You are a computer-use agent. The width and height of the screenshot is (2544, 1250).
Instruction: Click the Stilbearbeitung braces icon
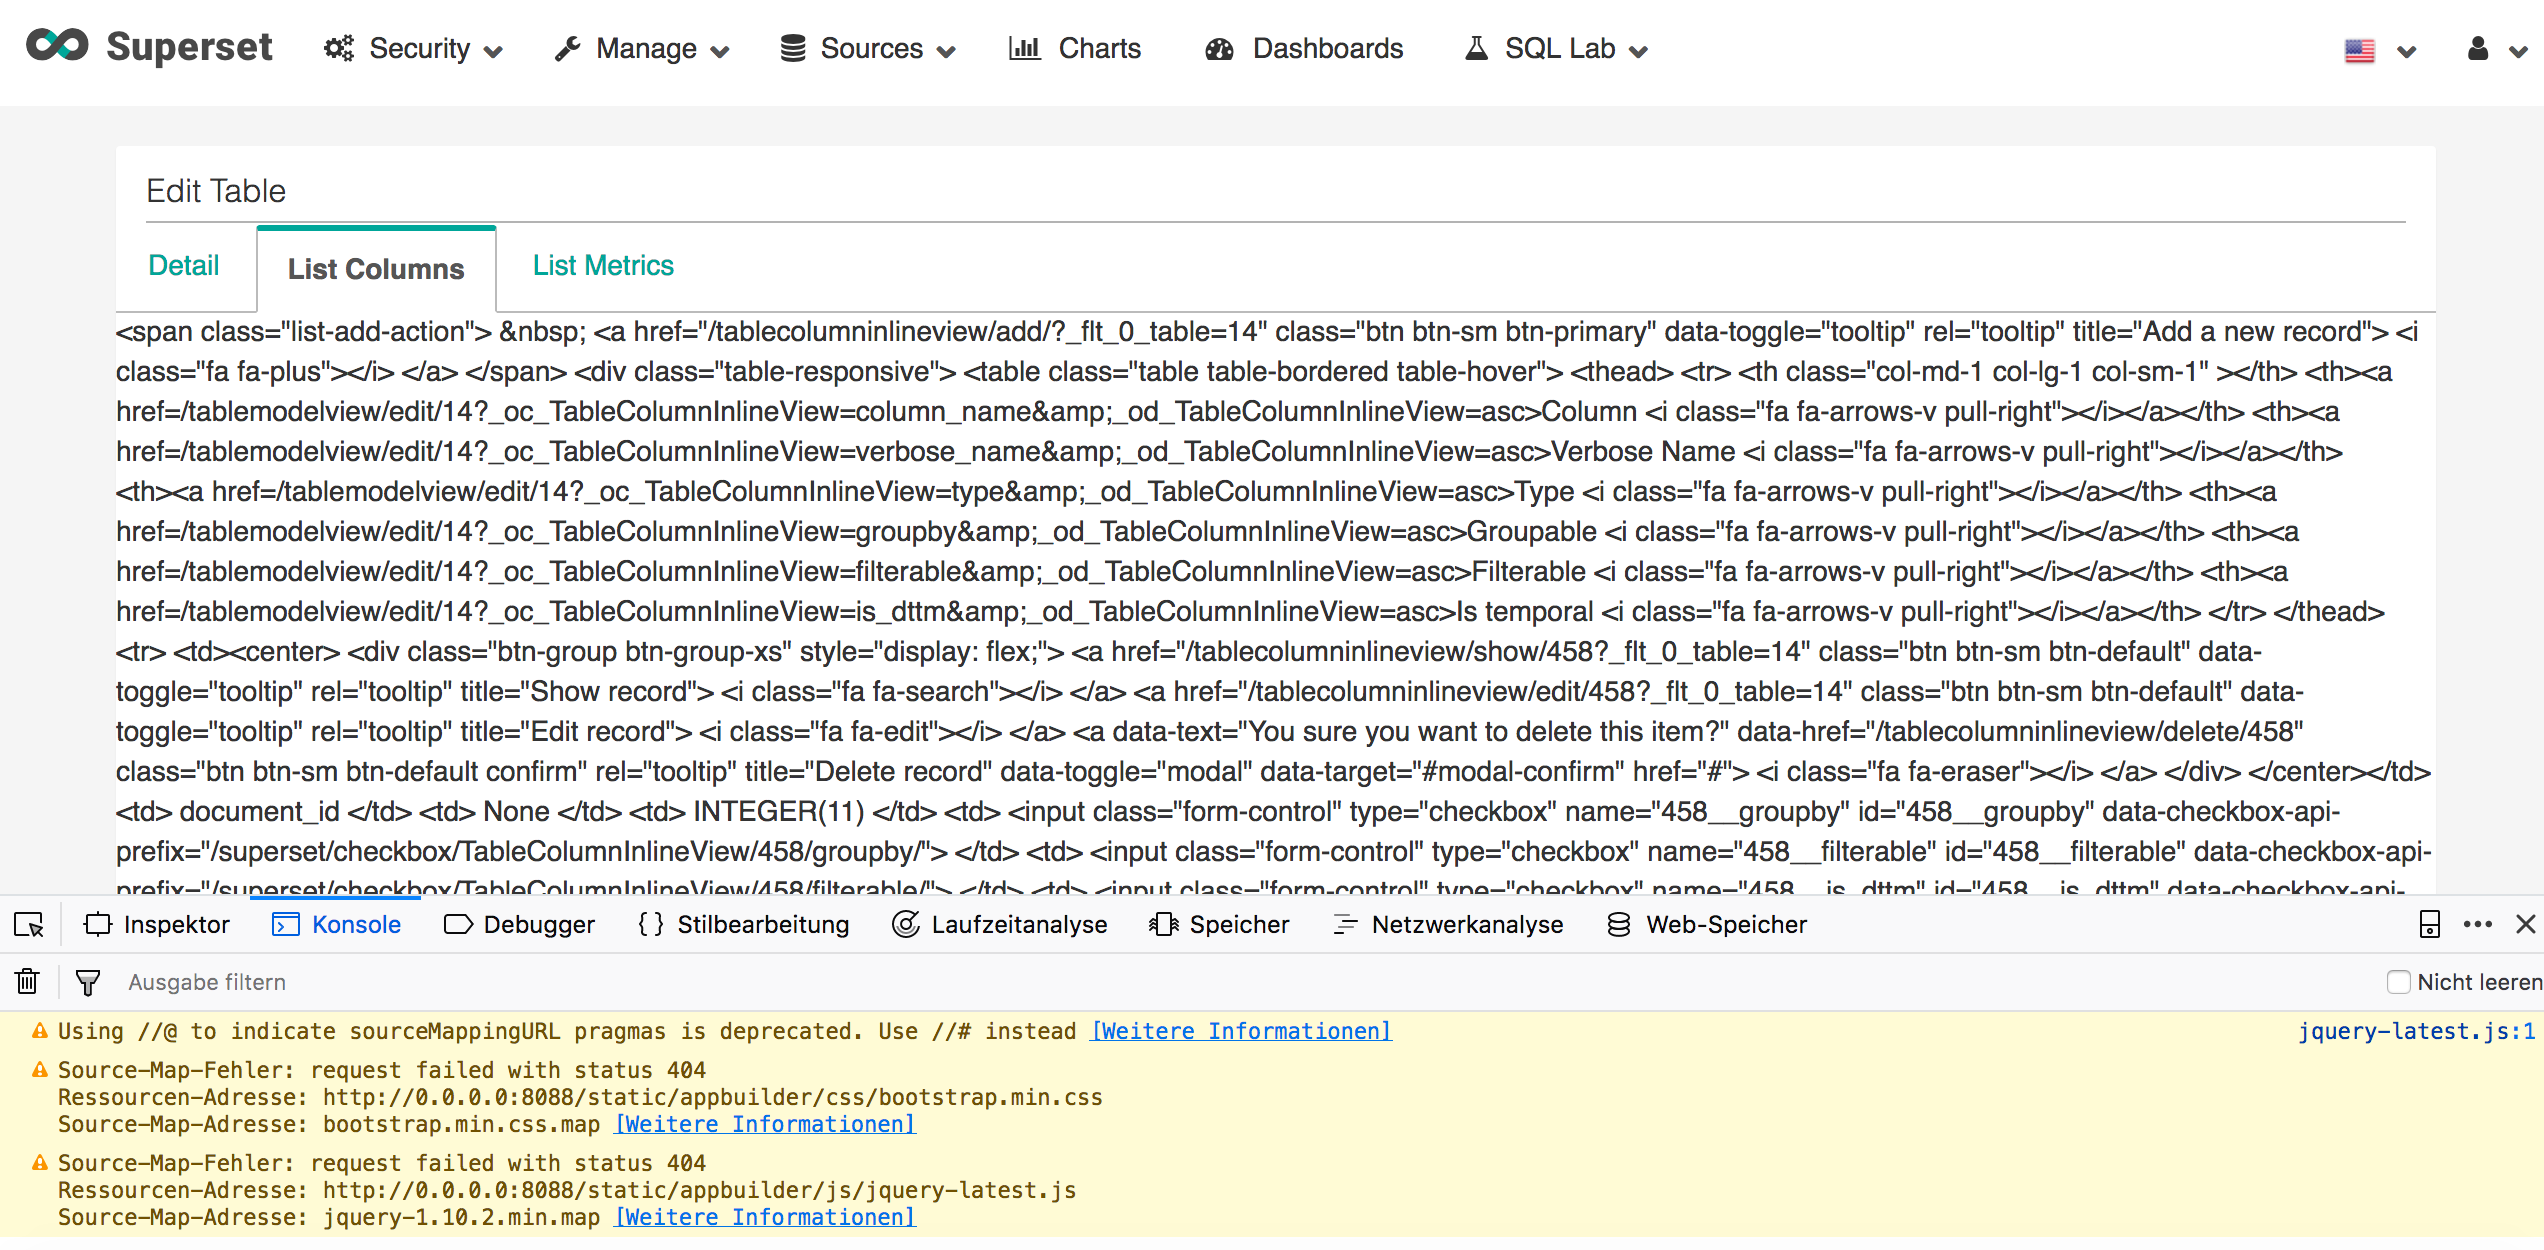[x=650, y=924]
